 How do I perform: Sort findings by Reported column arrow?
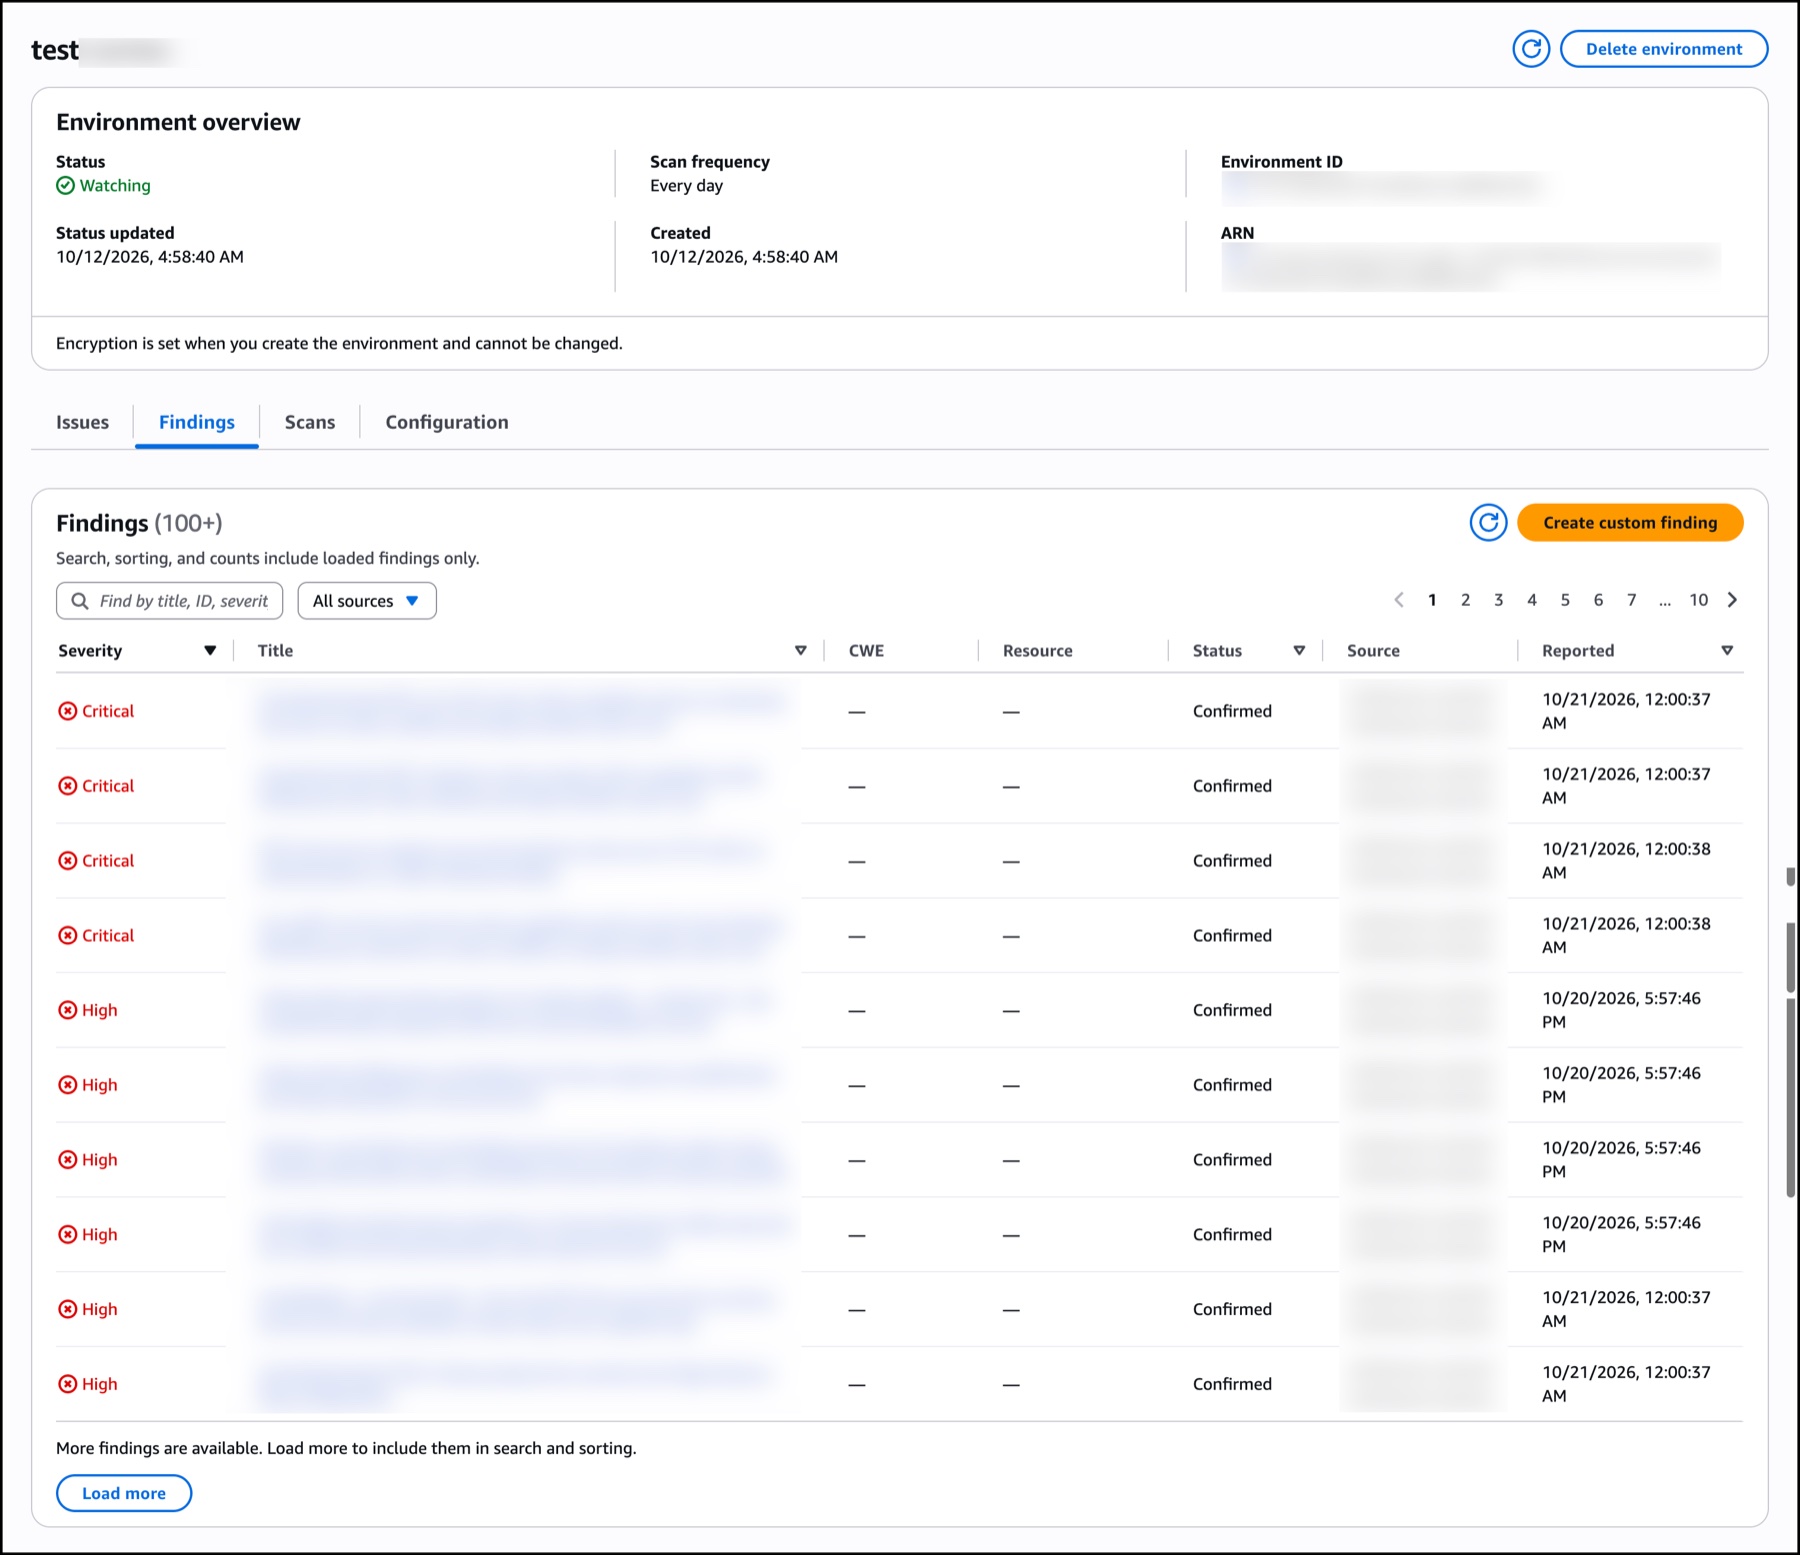coord(1727,651)
